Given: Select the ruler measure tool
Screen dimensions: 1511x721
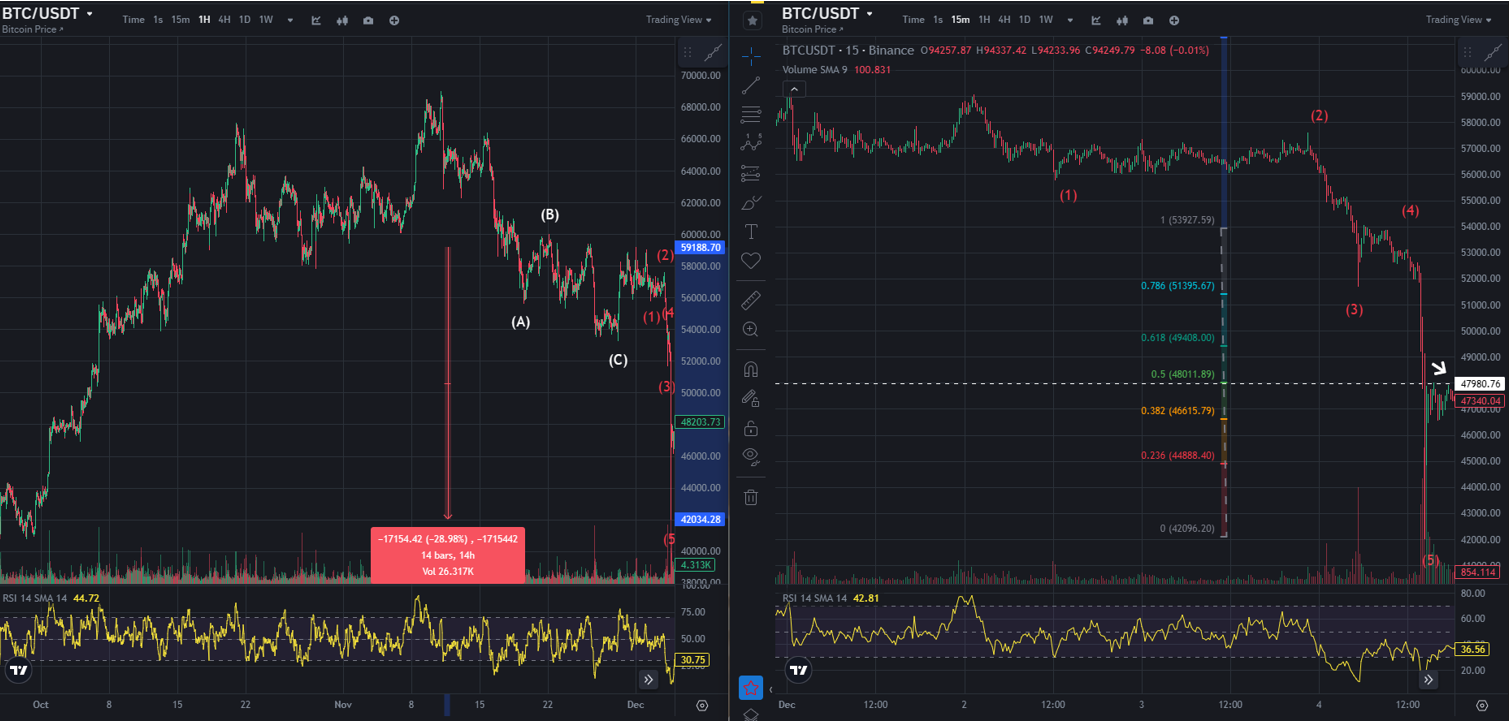Looking at the screenshot, I should [751, 300].
